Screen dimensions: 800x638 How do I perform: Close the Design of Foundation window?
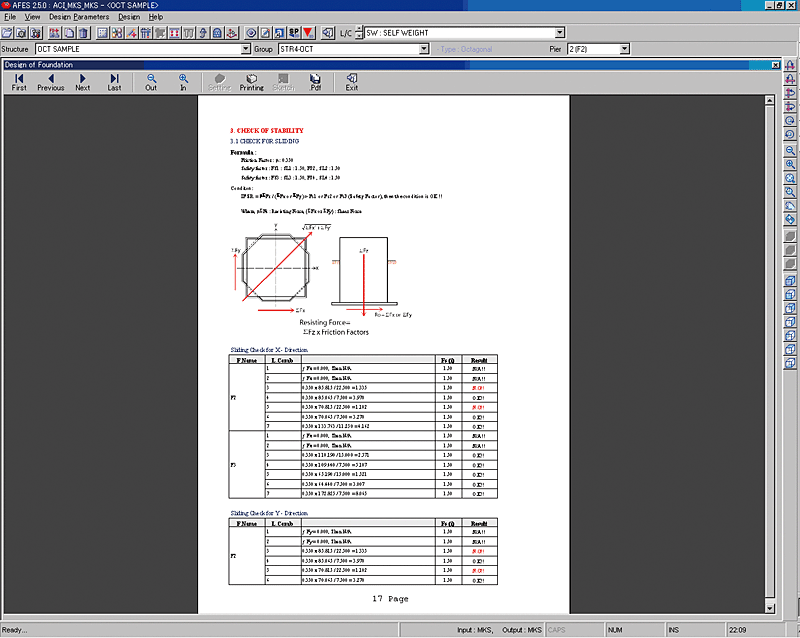(776, 65)
